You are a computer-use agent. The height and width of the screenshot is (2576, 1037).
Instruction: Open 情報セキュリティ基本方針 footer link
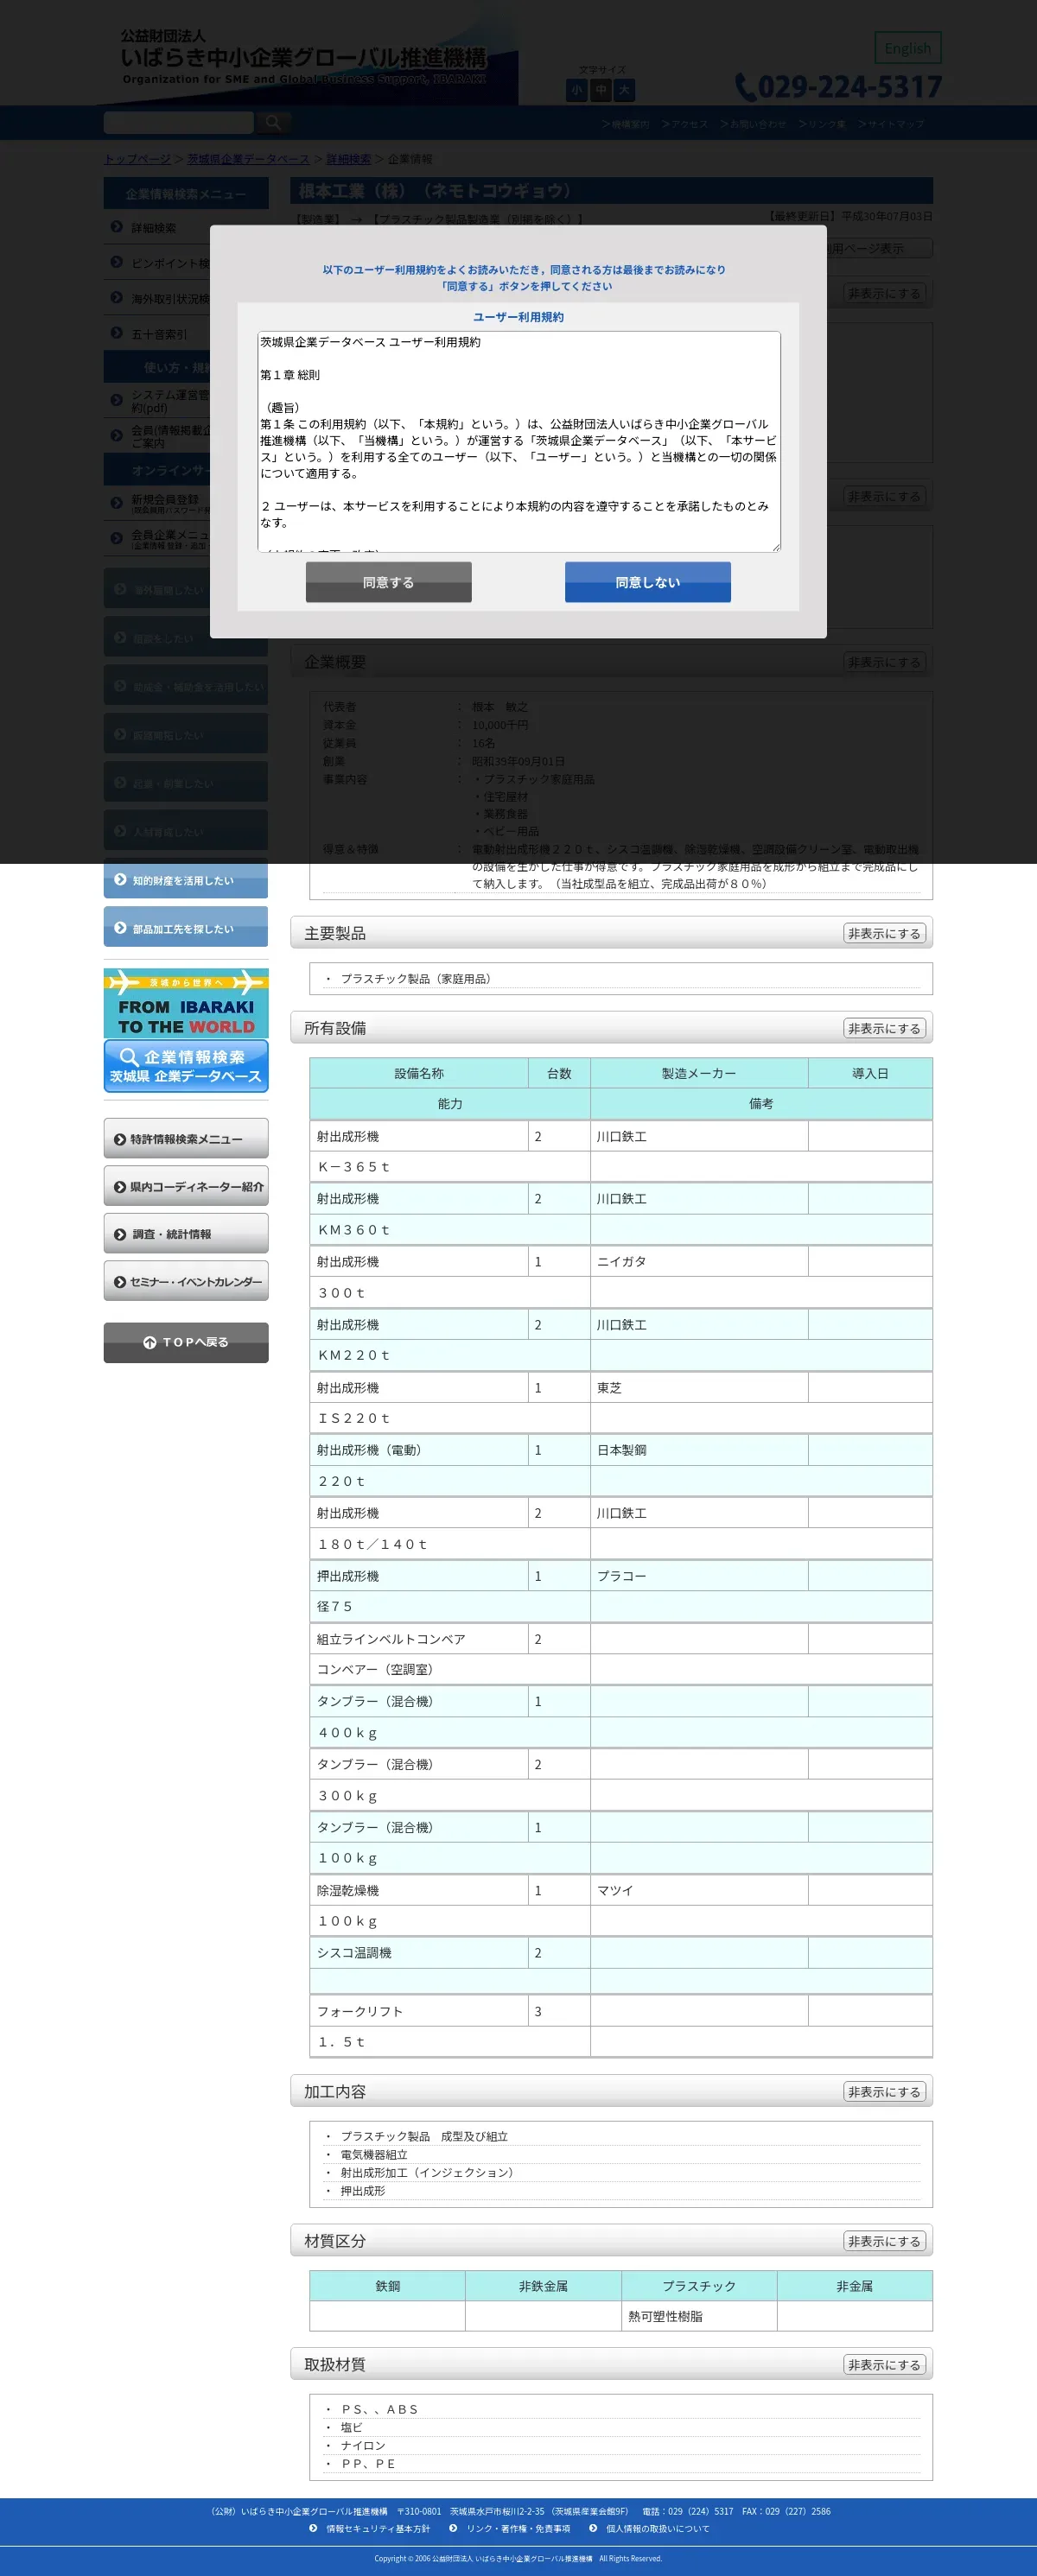coord(378,2528)
